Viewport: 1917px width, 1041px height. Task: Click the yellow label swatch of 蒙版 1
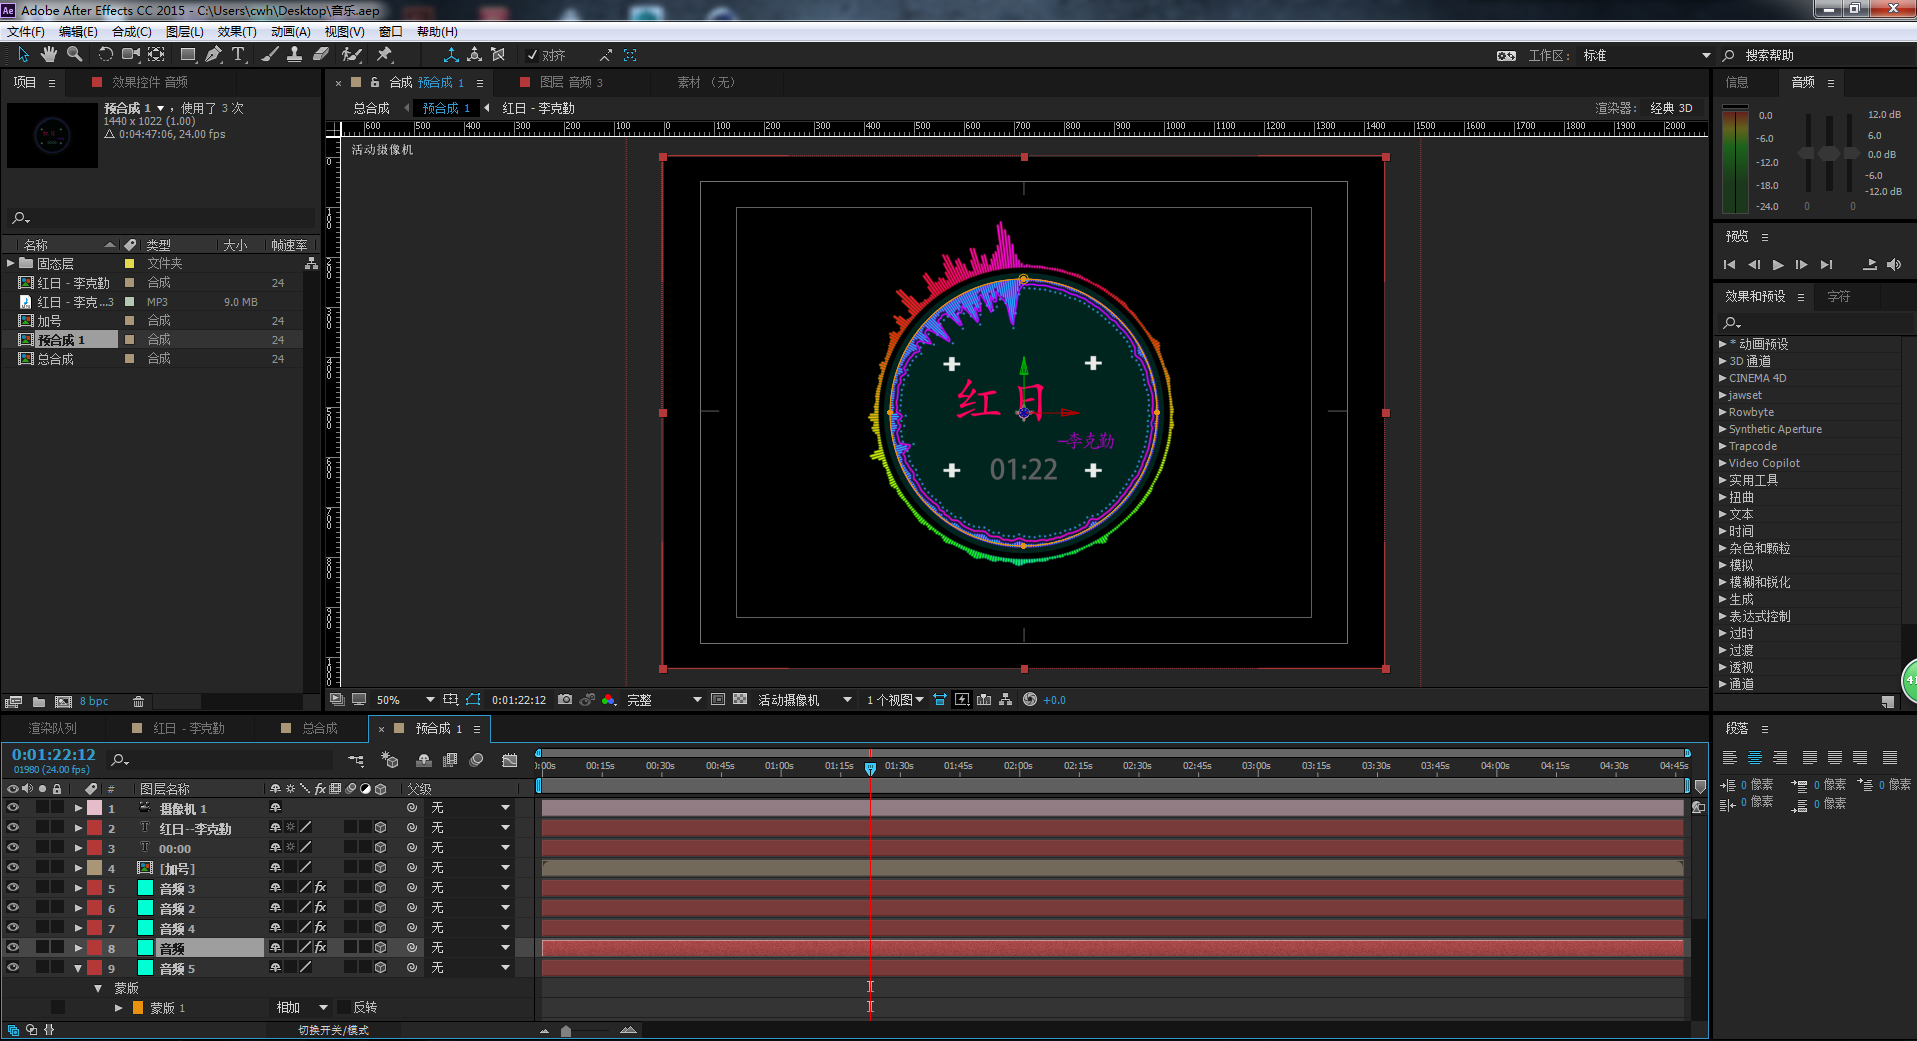click(x=138, y=1008)
